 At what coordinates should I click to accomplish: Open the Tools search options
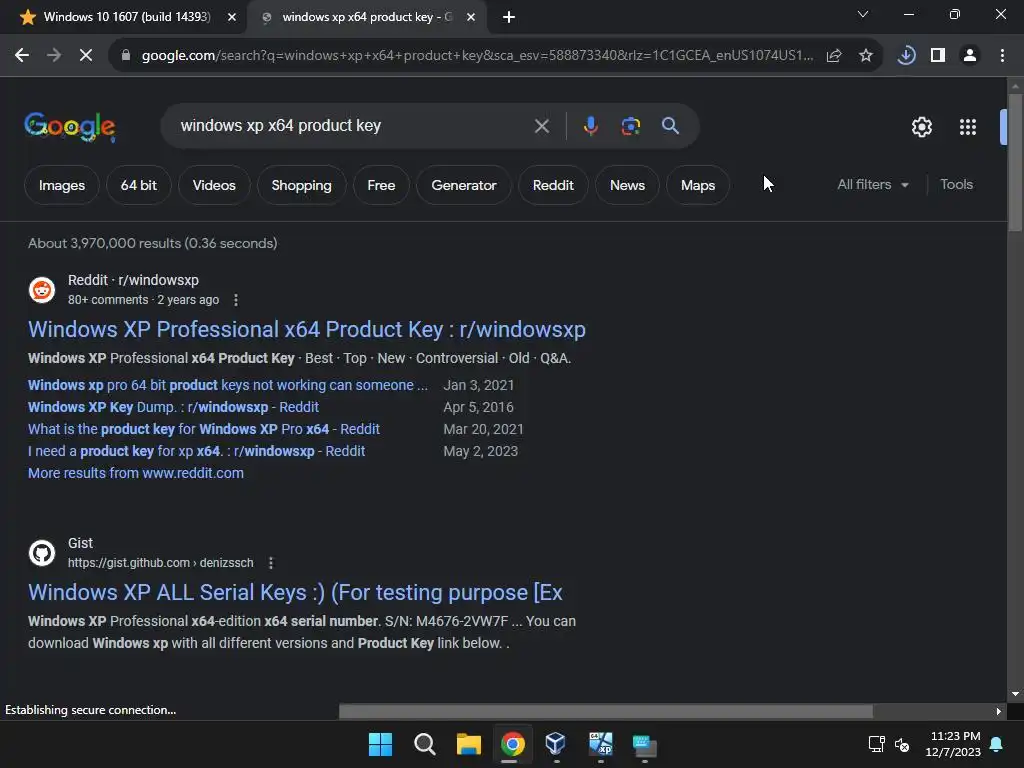[x=956, y=185]
